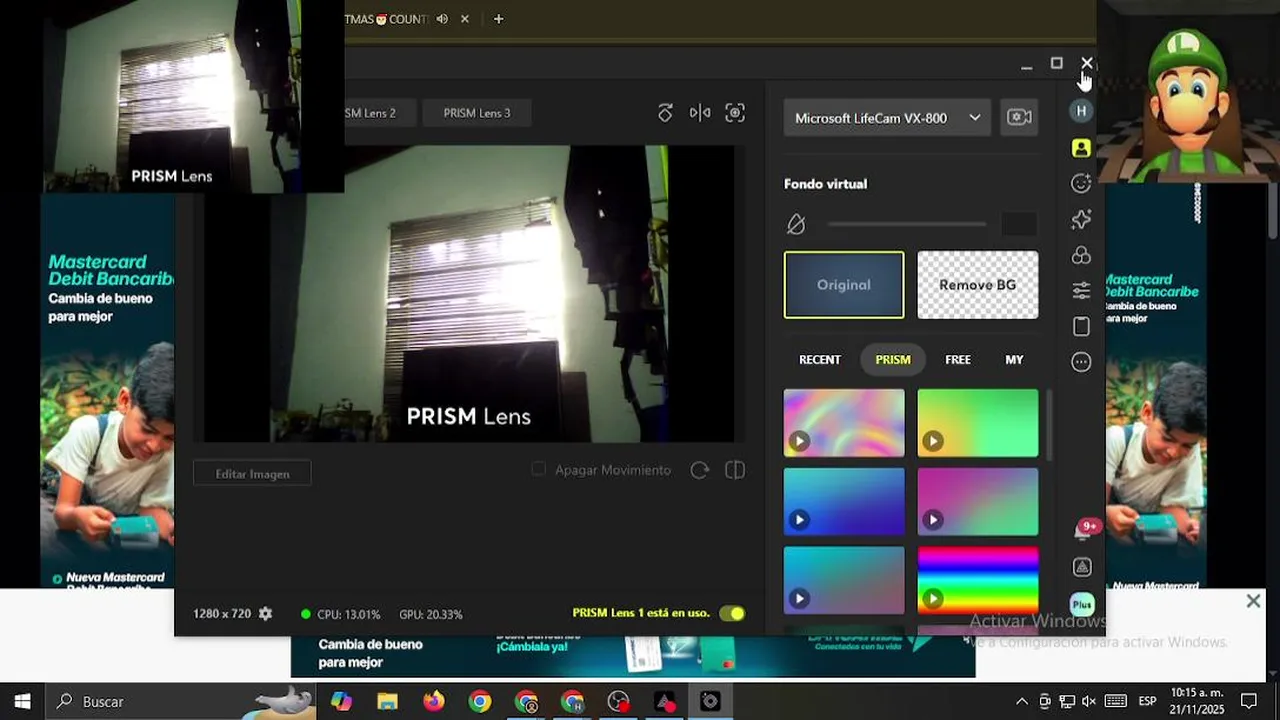
Task: Click the GPU: 20.33% status readout
Action: point(431,614)
